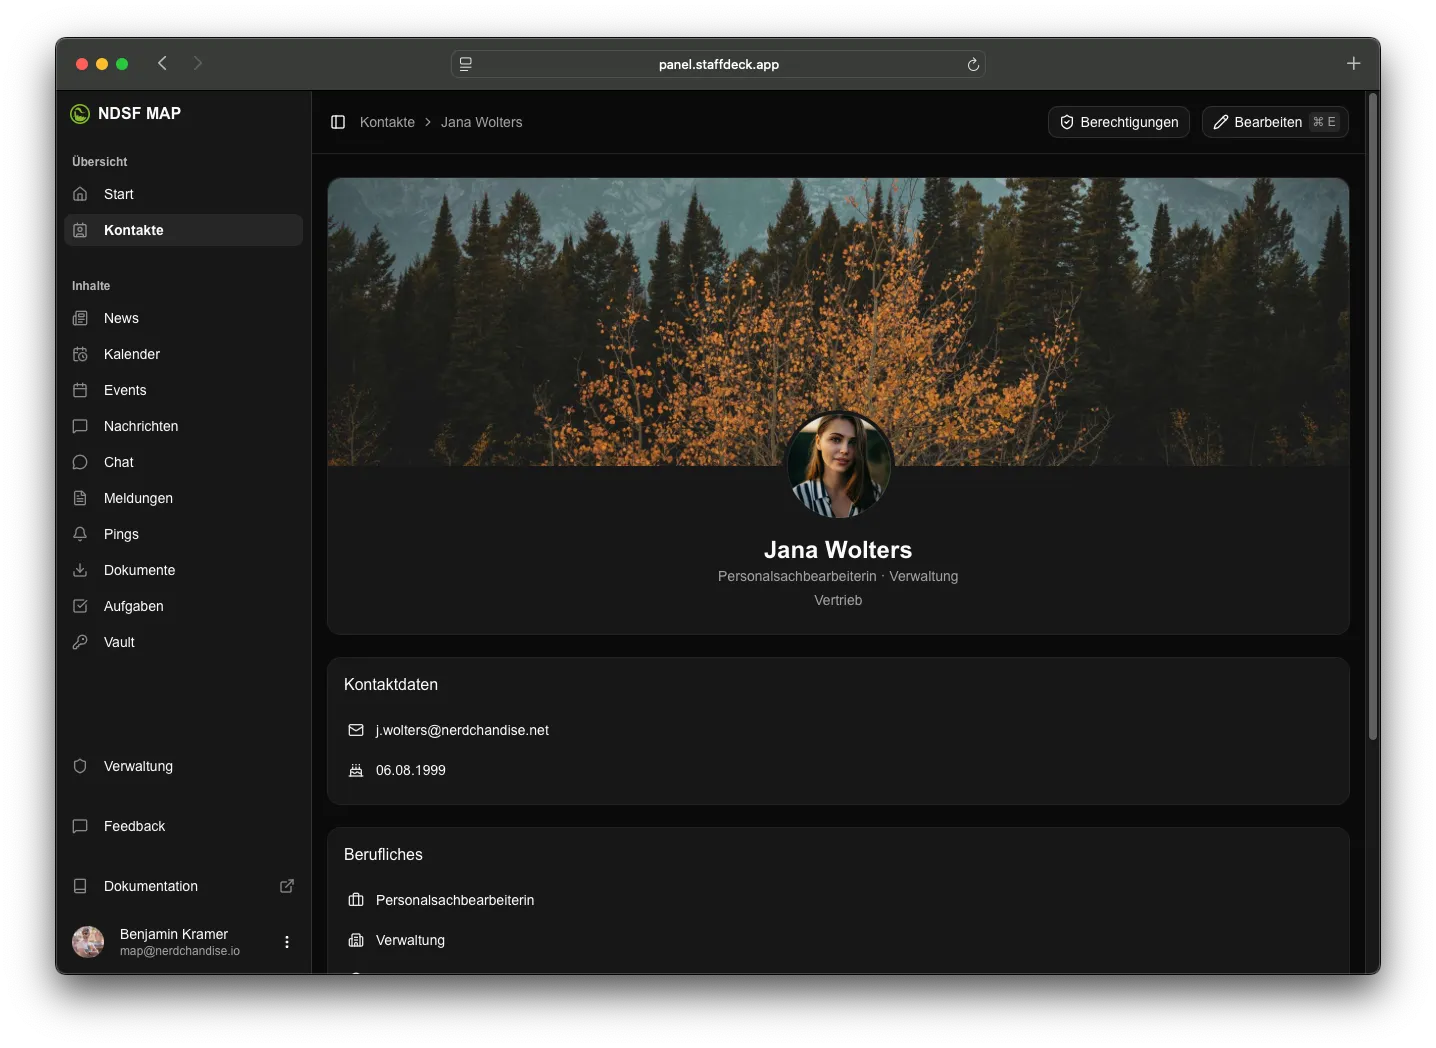Open Jana Wolters' profile photo
This screenshot has height=1048, width=1436.
pos(839,465)
